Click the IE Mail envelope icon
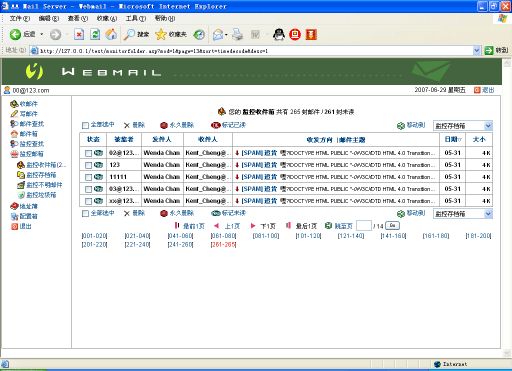 (x=218, y=34)
